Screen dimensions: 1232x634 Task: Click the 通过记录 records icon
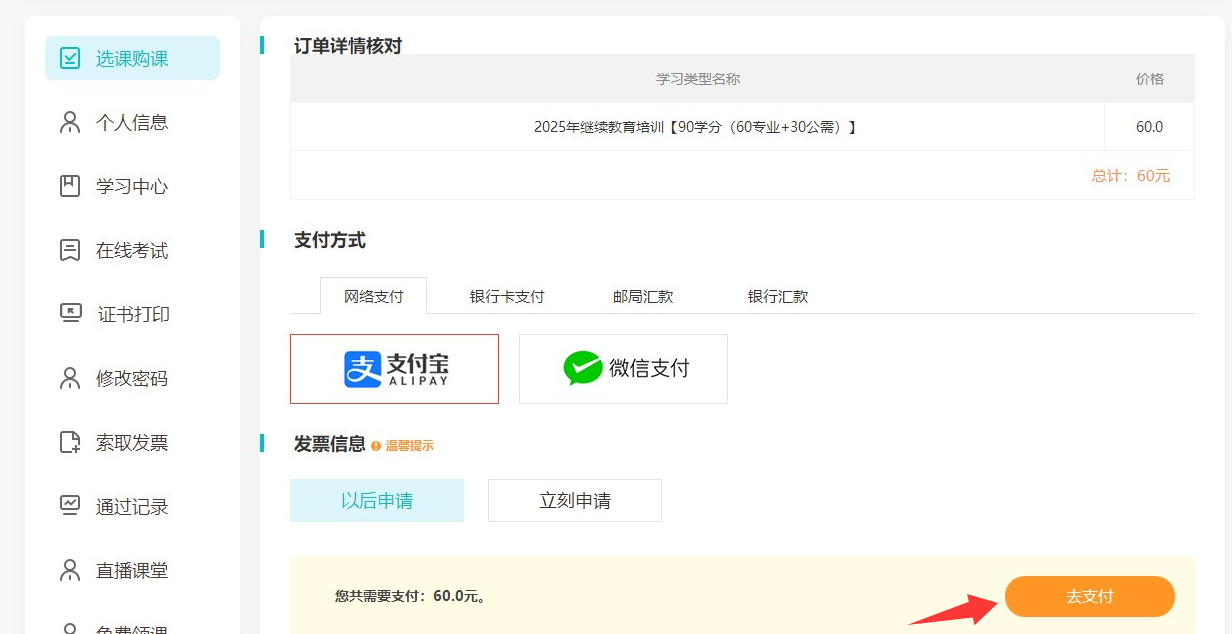pos(68,506)
